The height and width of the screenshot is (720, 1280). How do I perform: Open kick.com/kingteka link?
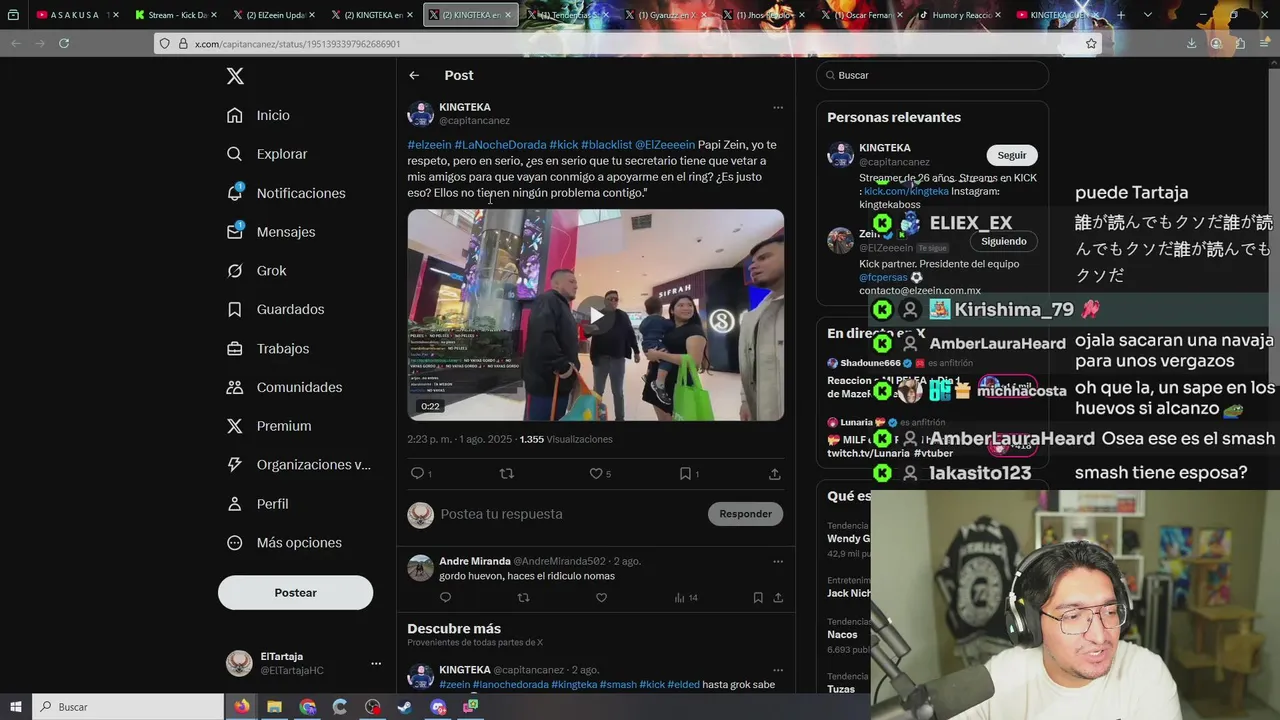pyautogui.click(x=906, y=191)
